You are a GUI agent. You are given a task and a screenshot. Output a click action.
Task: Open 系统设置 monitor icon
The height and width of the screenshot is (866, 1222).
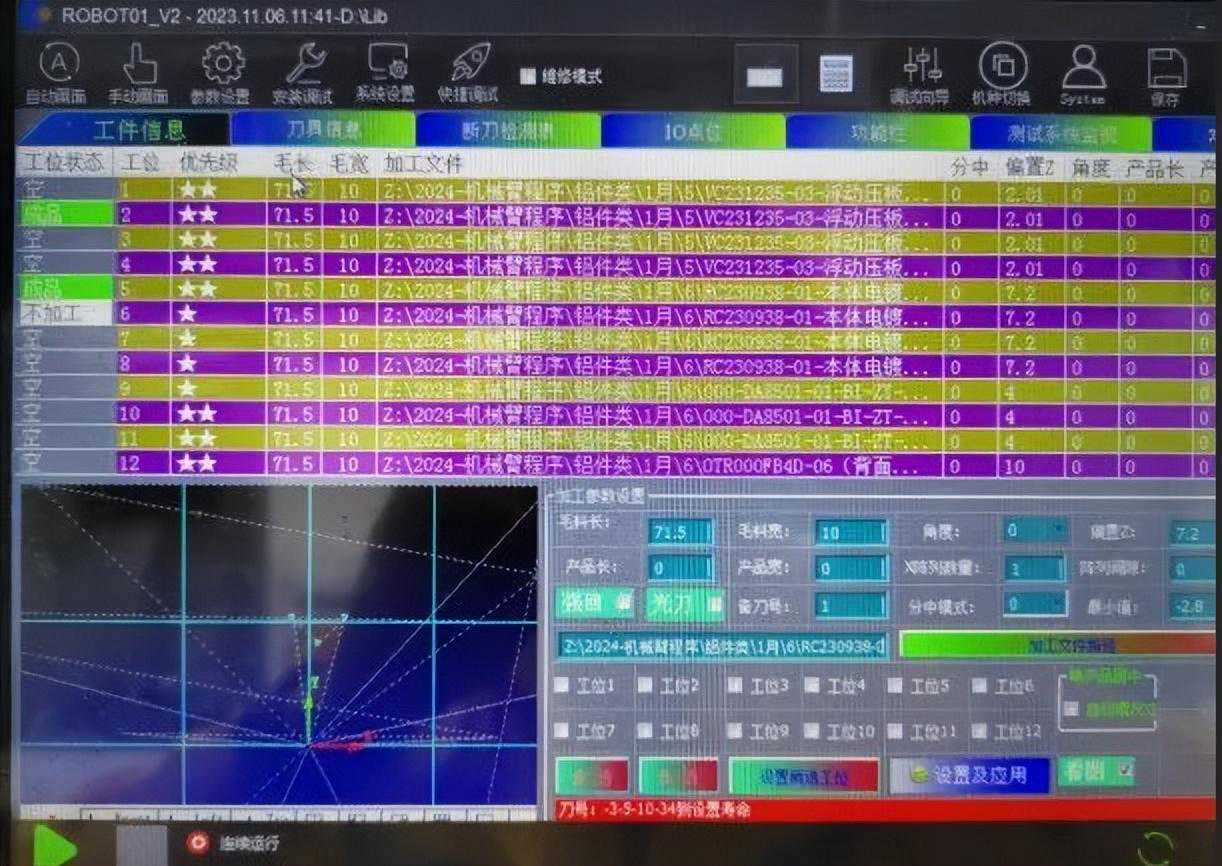pyautogui.click(x=386, y=71)
